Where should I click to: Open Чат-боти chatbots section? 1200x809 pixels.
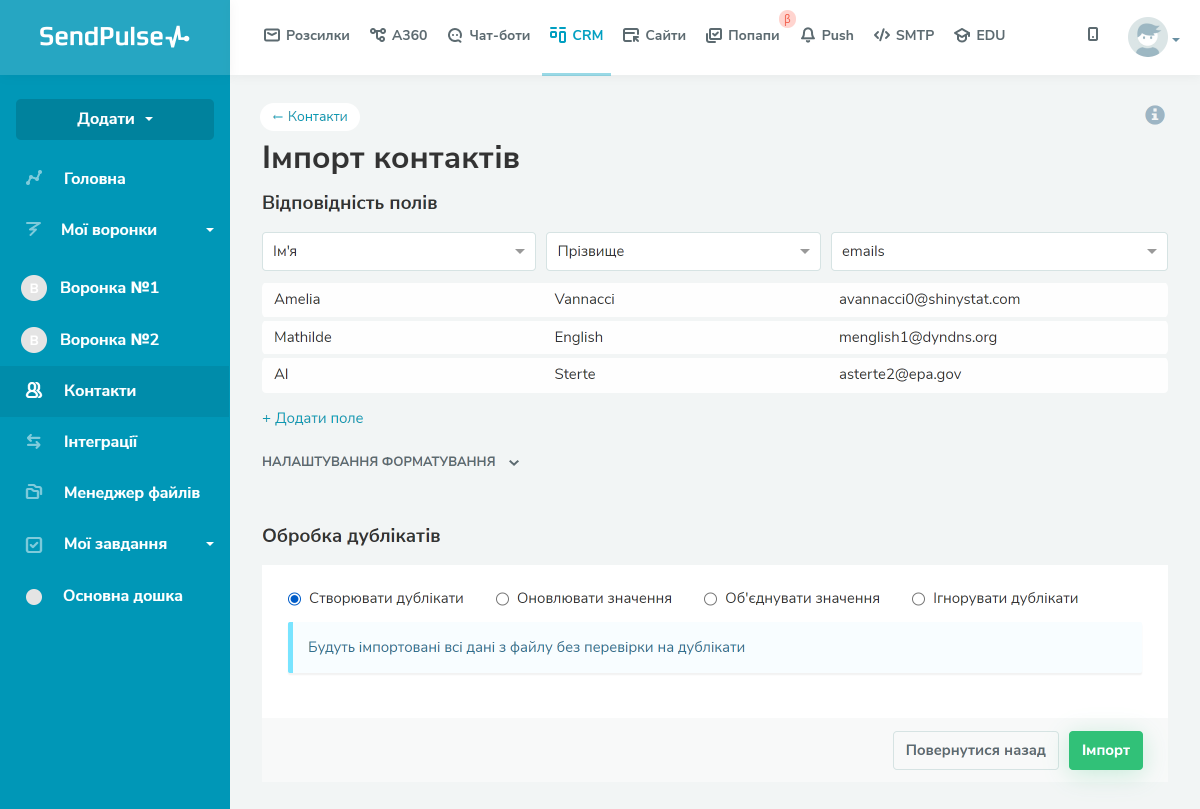[488, 35]
